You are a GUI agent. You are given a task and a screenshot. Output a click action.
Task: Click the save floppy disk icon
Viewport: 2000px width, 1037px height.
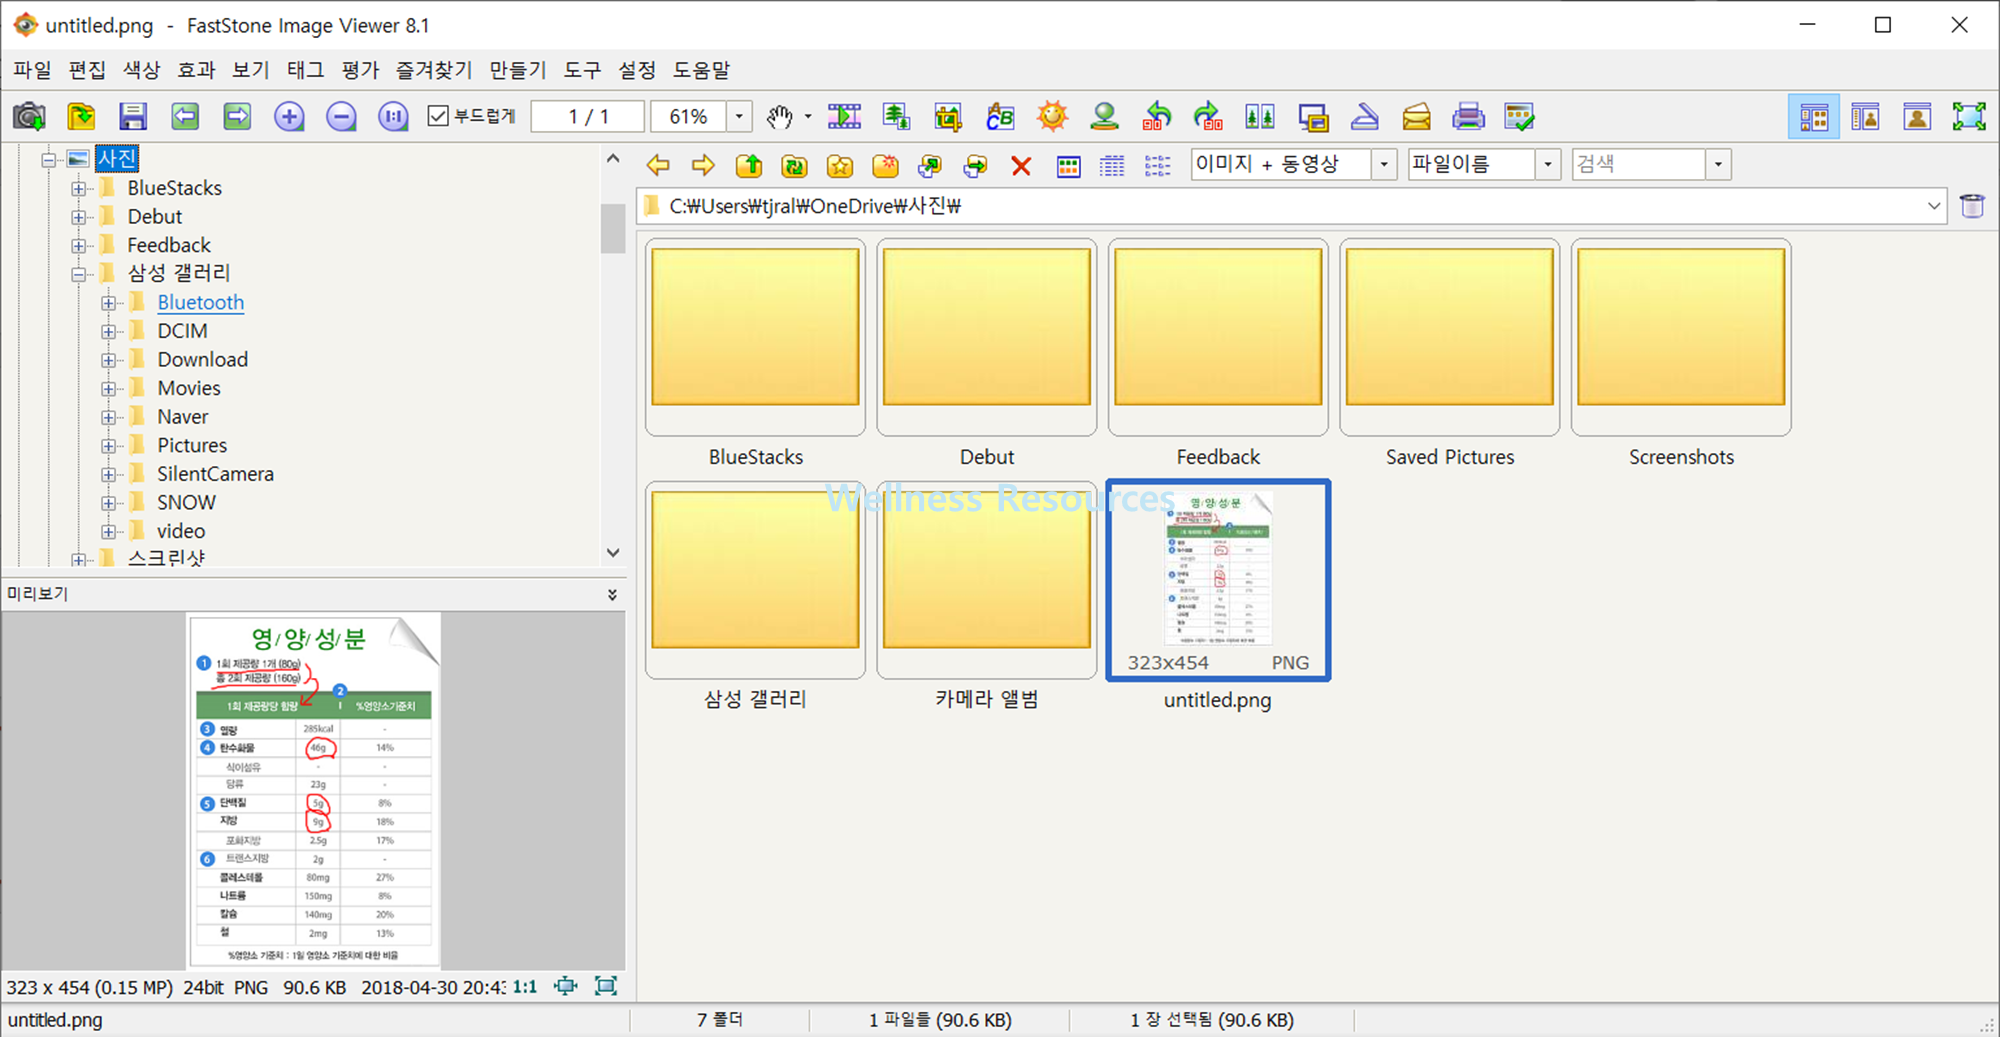(x=133, y=116)
